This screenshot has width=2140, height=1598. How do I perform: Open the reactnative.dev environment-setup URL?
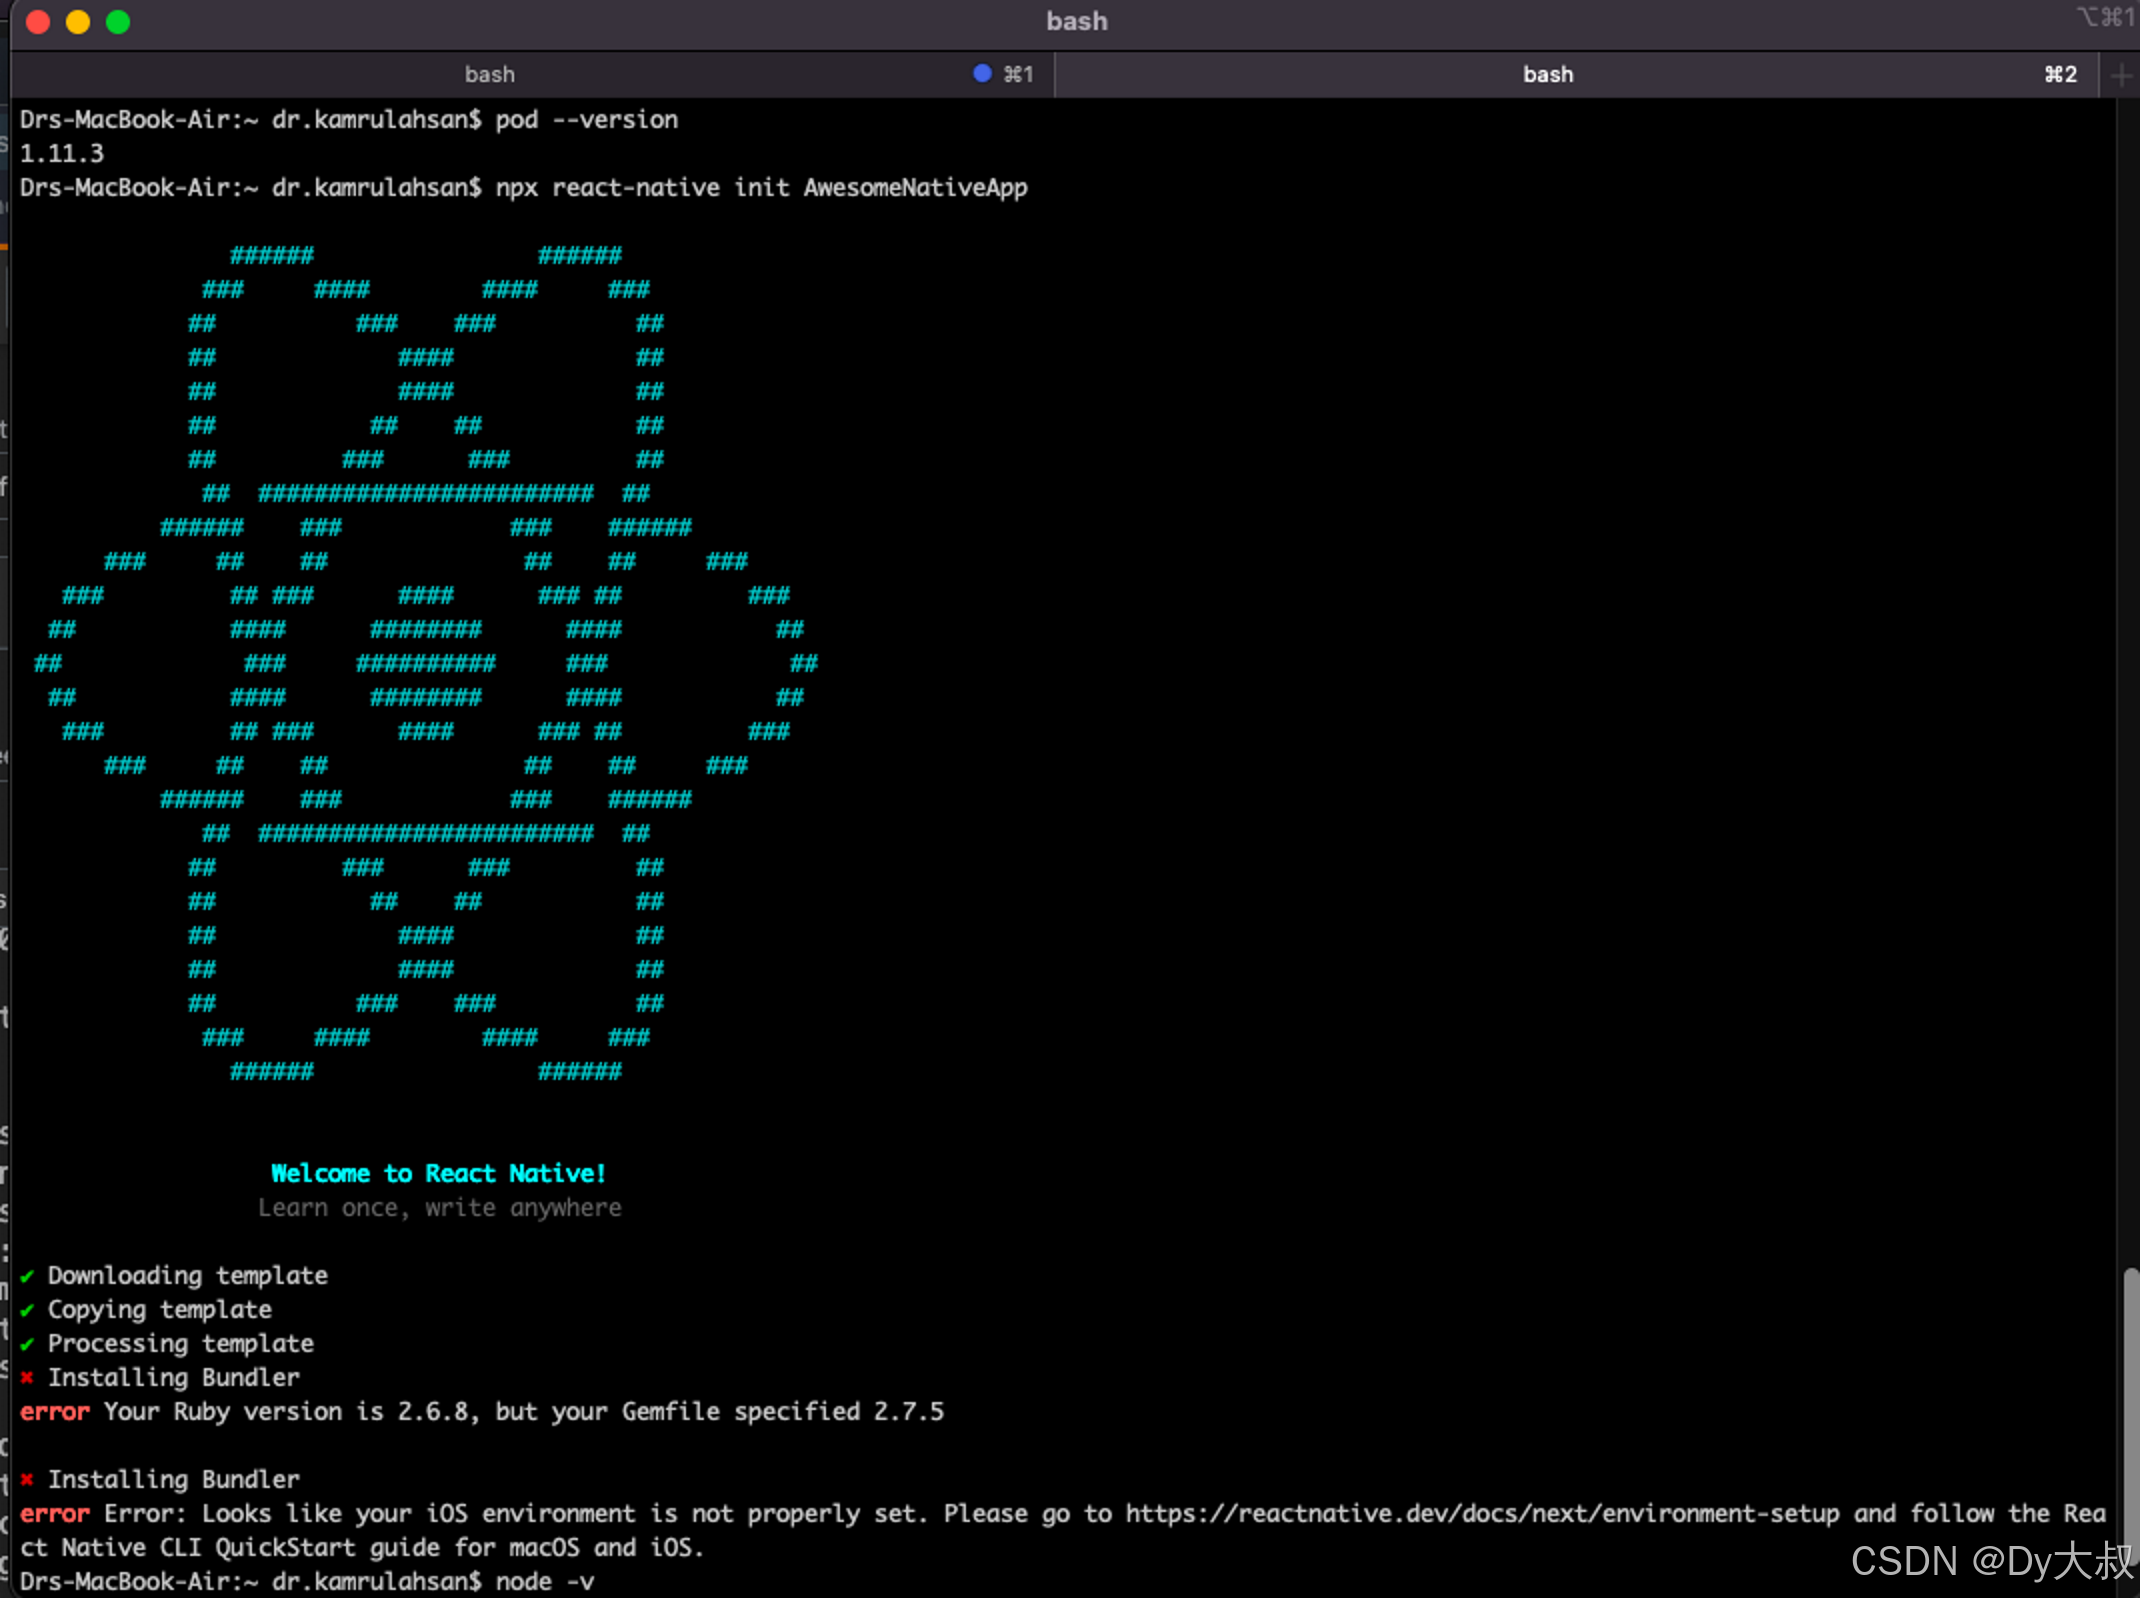[1481, 1514]
